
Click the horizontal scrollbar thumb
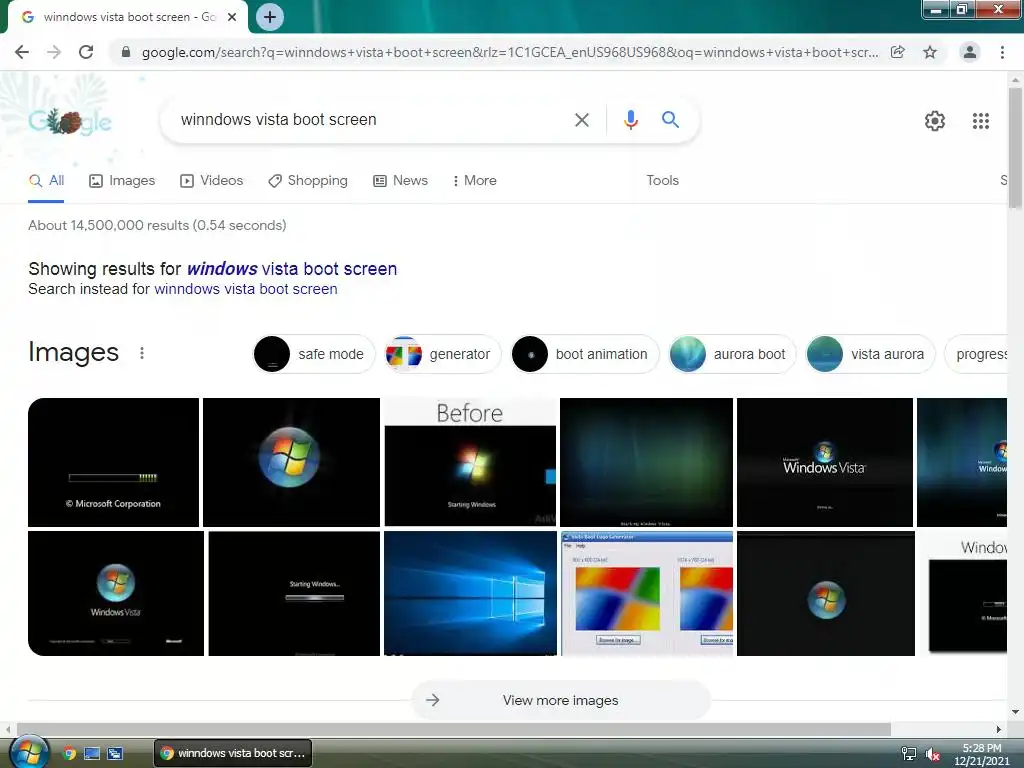454,729
